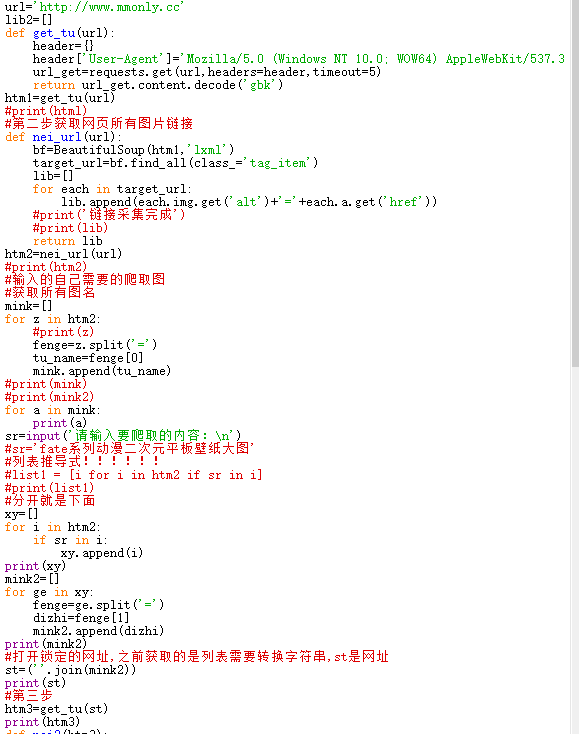Click the "bf=BeautifulSoup(html,'lxml')" line
The height and width of the screenshot is (734, 579).
(133, 150)
